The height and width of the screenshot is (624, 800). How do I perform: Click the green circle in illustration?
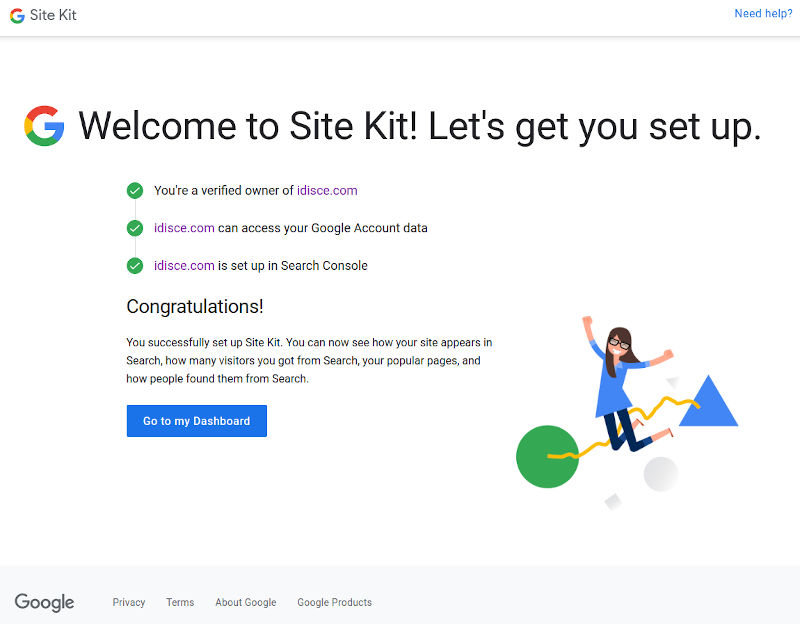click(x=547, y=457)
